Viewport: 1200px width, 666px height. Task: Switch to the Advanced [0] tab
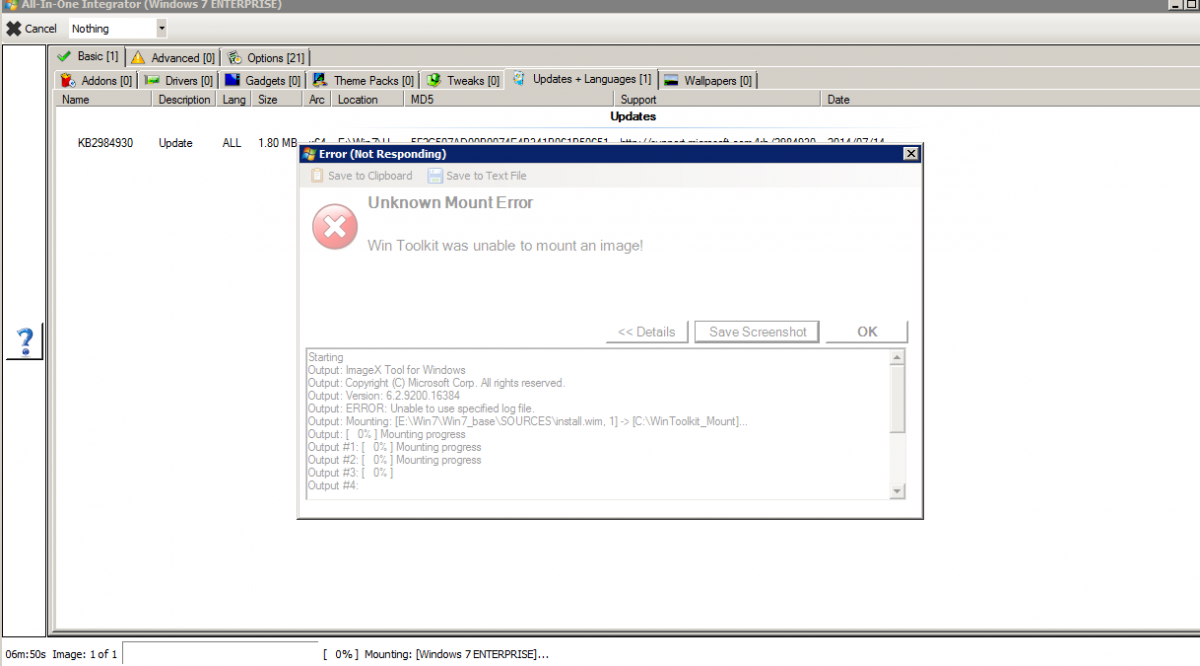point(172,58)
